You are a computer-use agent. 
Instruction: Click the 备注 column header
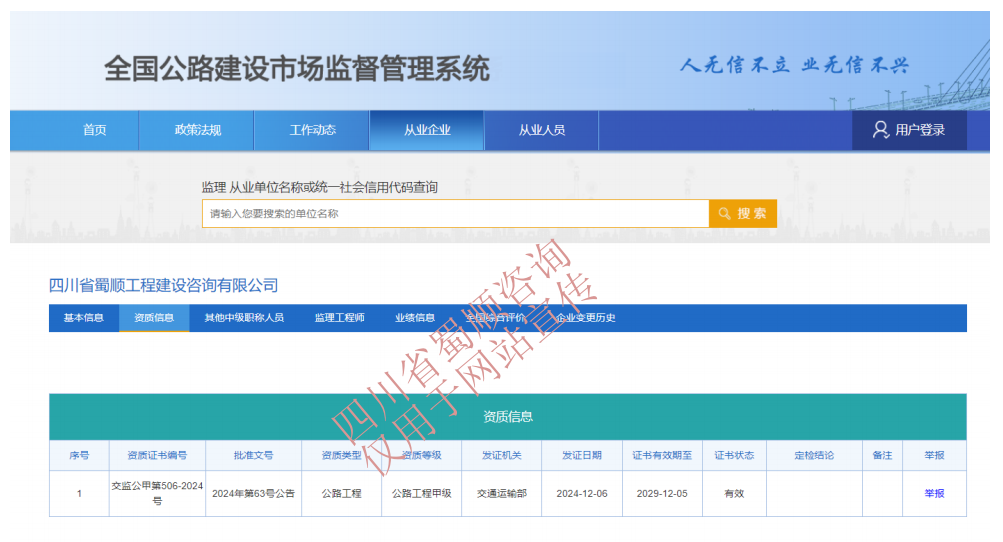click(x=882, y=456)
